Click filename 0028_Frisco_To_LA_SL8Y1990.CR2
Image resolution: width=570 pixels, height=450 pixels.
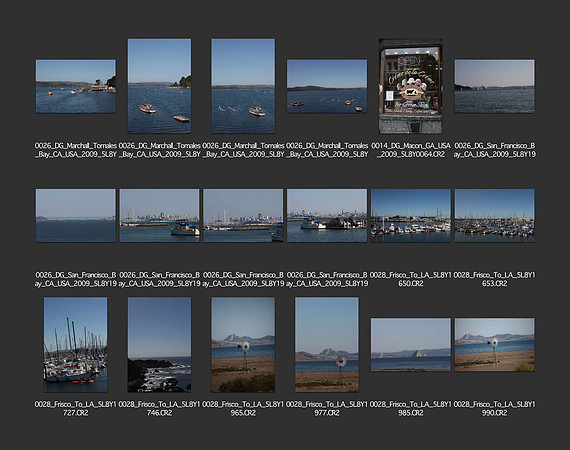pos(494,408)
